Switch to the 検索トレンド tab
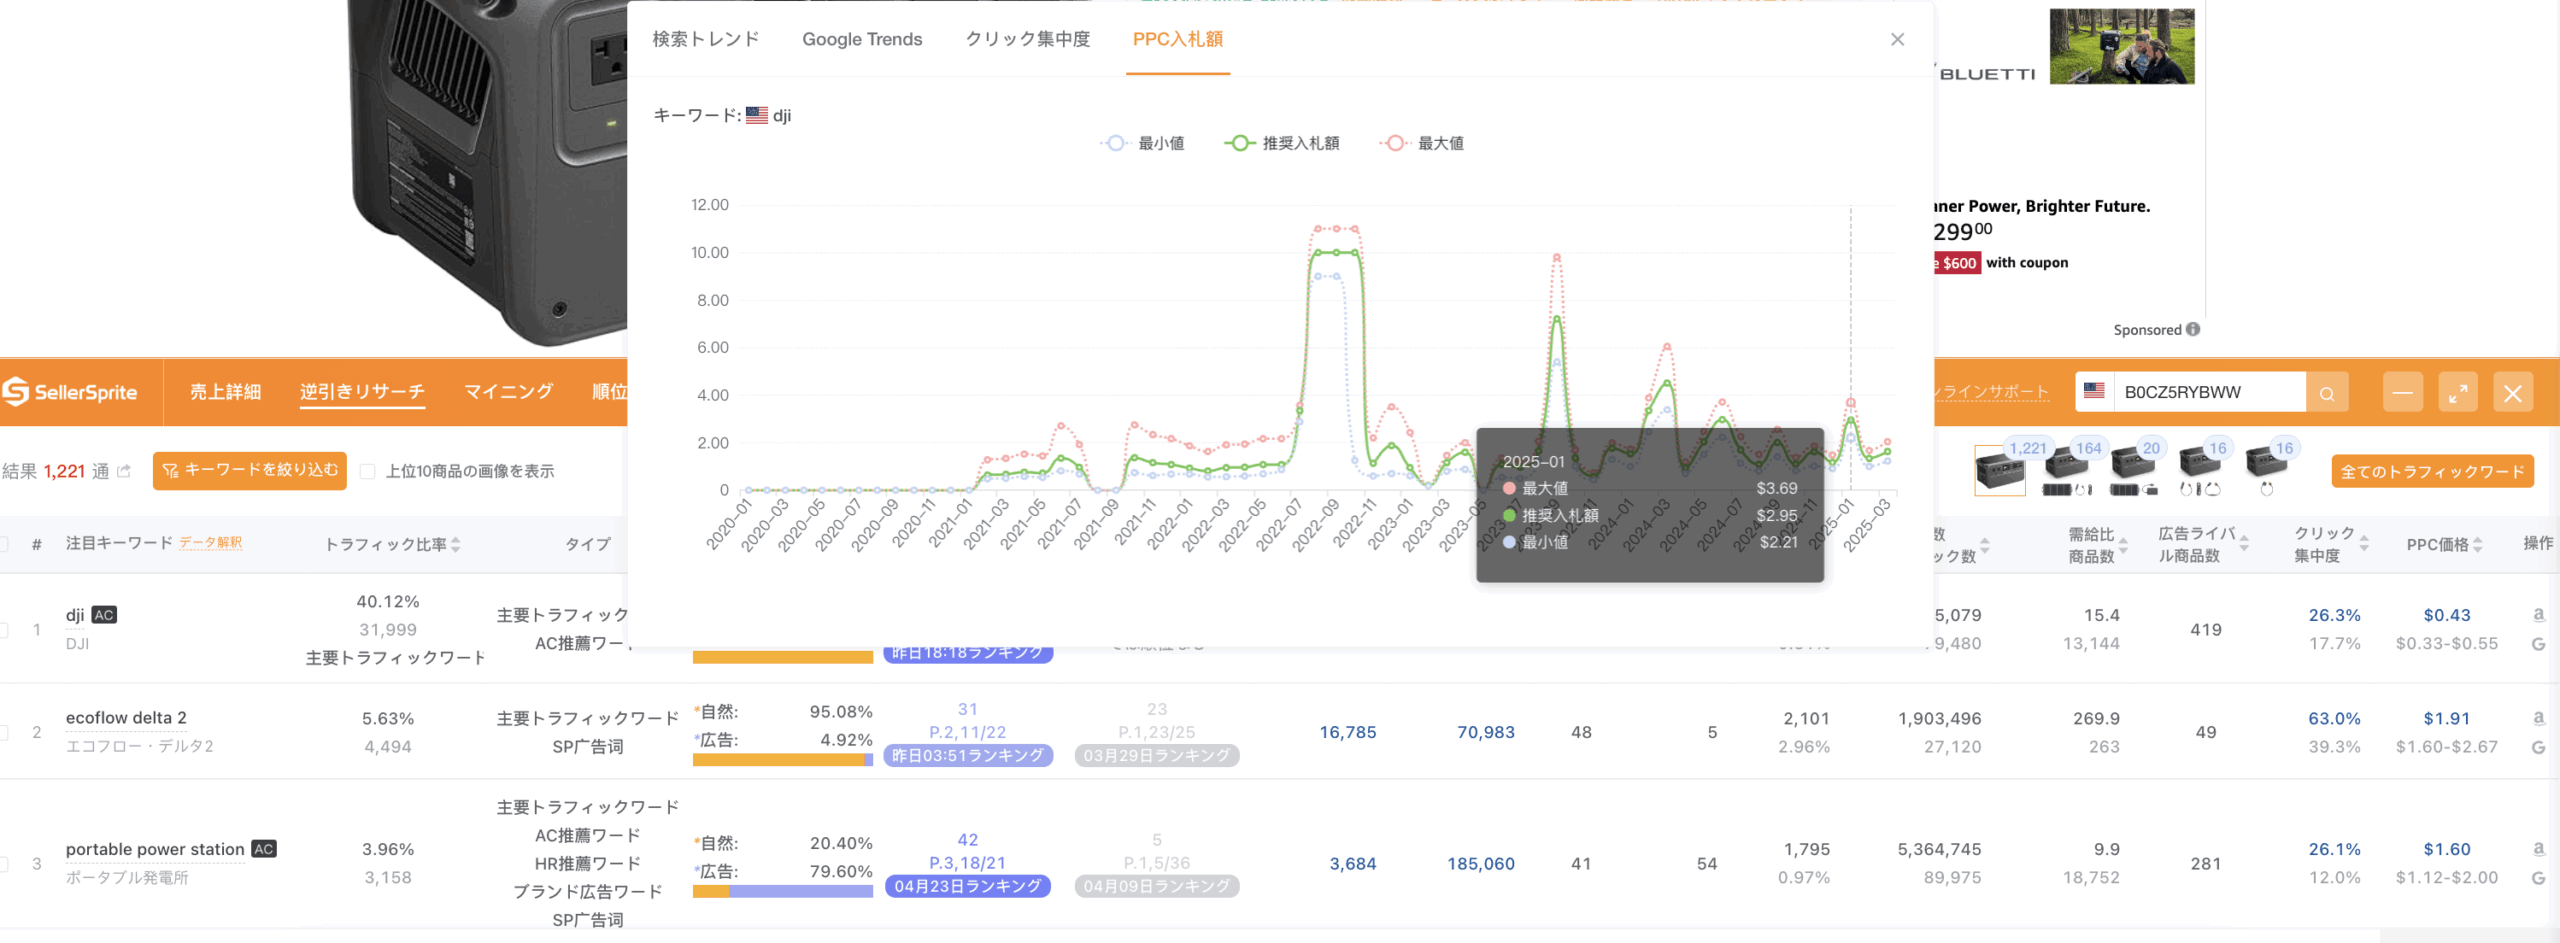The image size is (2560, 943). click(706, 39)
